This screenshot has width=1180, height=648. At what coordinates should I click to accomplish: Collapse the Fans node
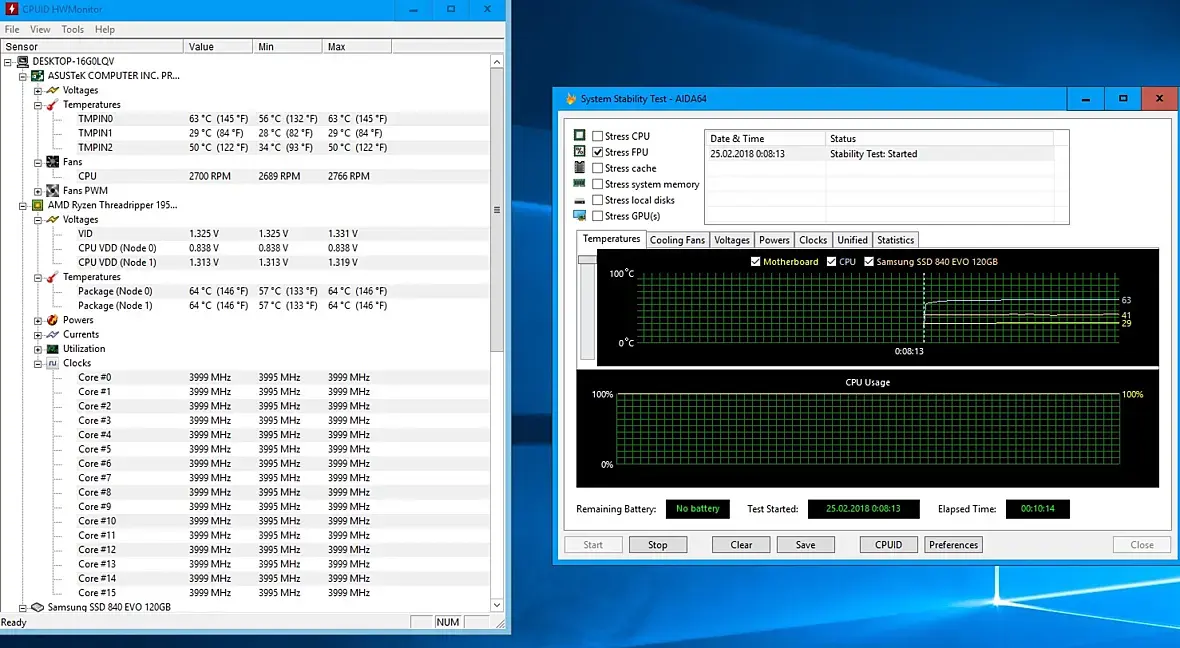point(38,162)
